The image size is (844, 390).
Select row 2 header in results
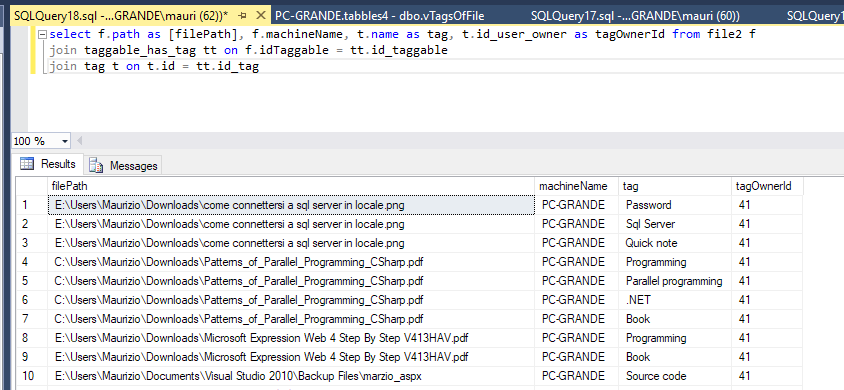[31, 224]
